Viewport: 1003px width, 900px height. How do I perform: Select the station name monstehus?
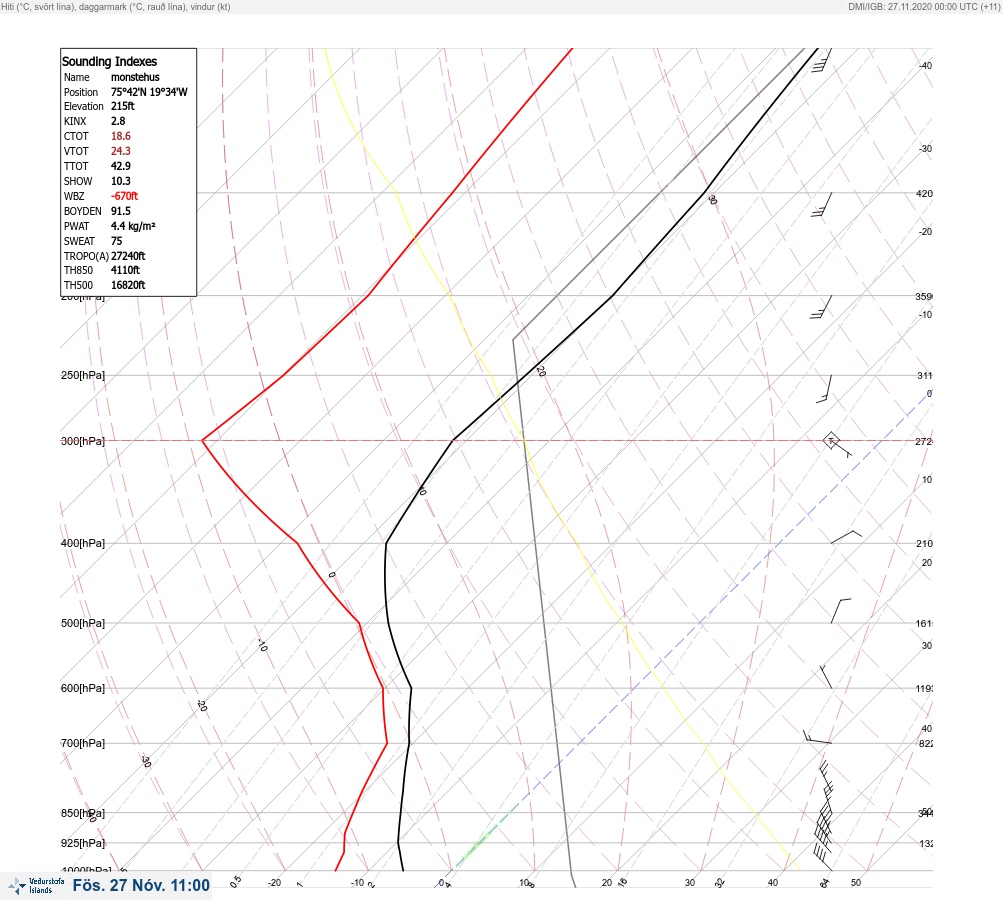point(135,77)
